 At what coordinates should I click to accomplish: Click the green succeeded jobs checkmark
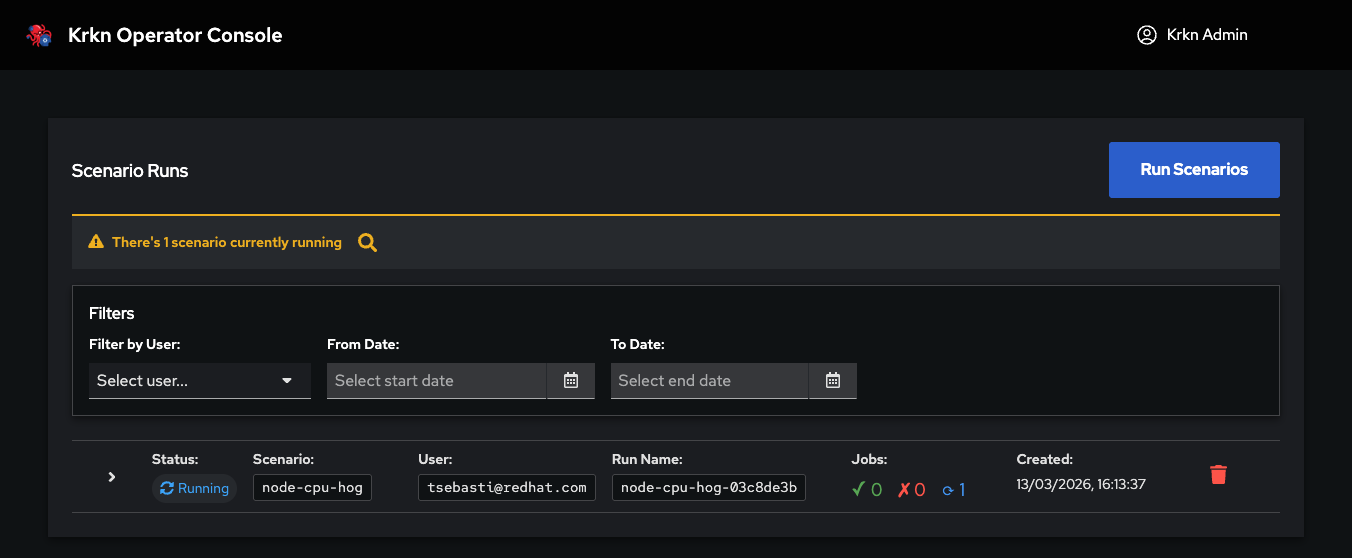pyautogui.click(x=858, y=489)
